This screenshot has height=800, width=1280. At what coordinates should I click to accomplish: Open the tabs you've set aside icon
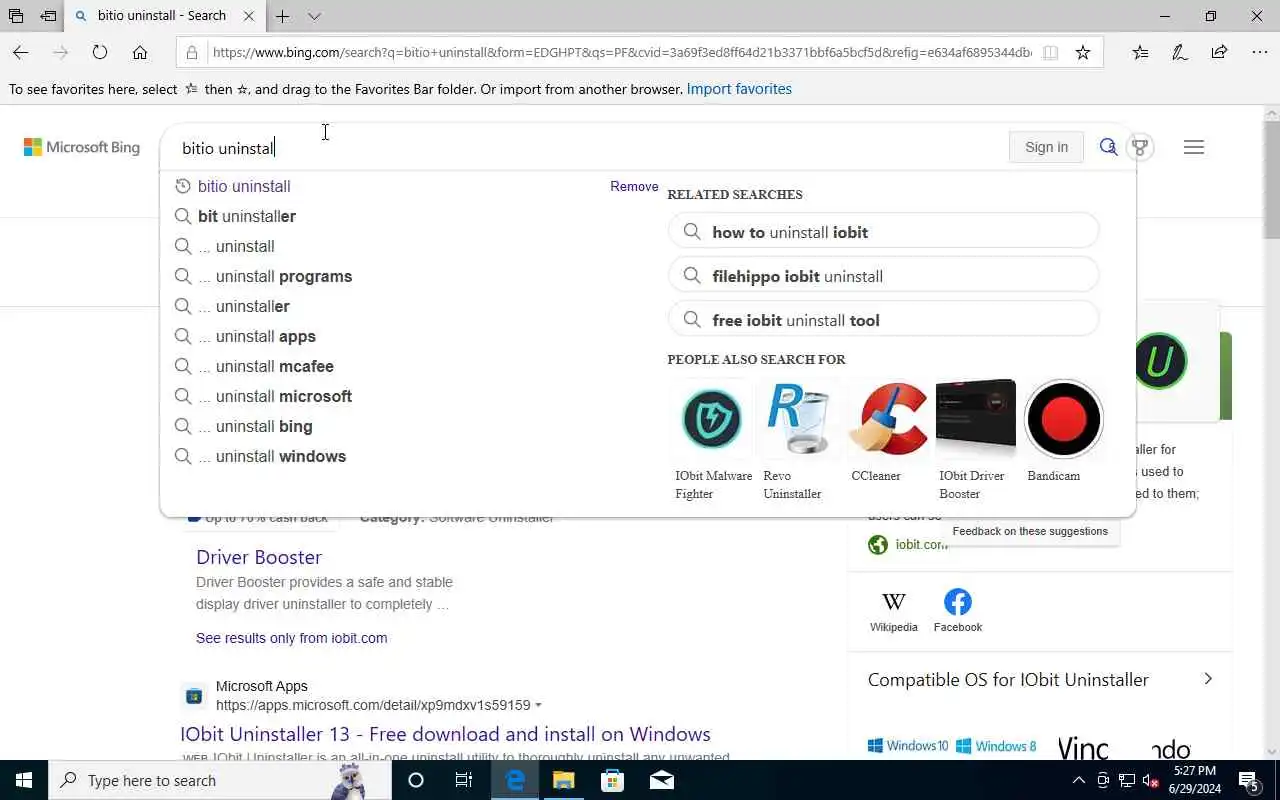click(16, 16)
